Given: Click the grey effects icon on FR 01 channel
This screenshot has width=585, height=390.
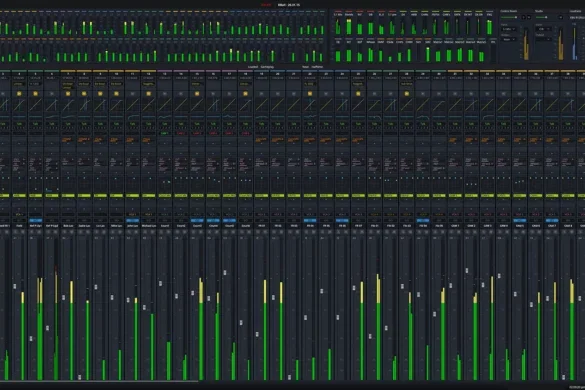Looking at the screenshot, I should [262, 94].
